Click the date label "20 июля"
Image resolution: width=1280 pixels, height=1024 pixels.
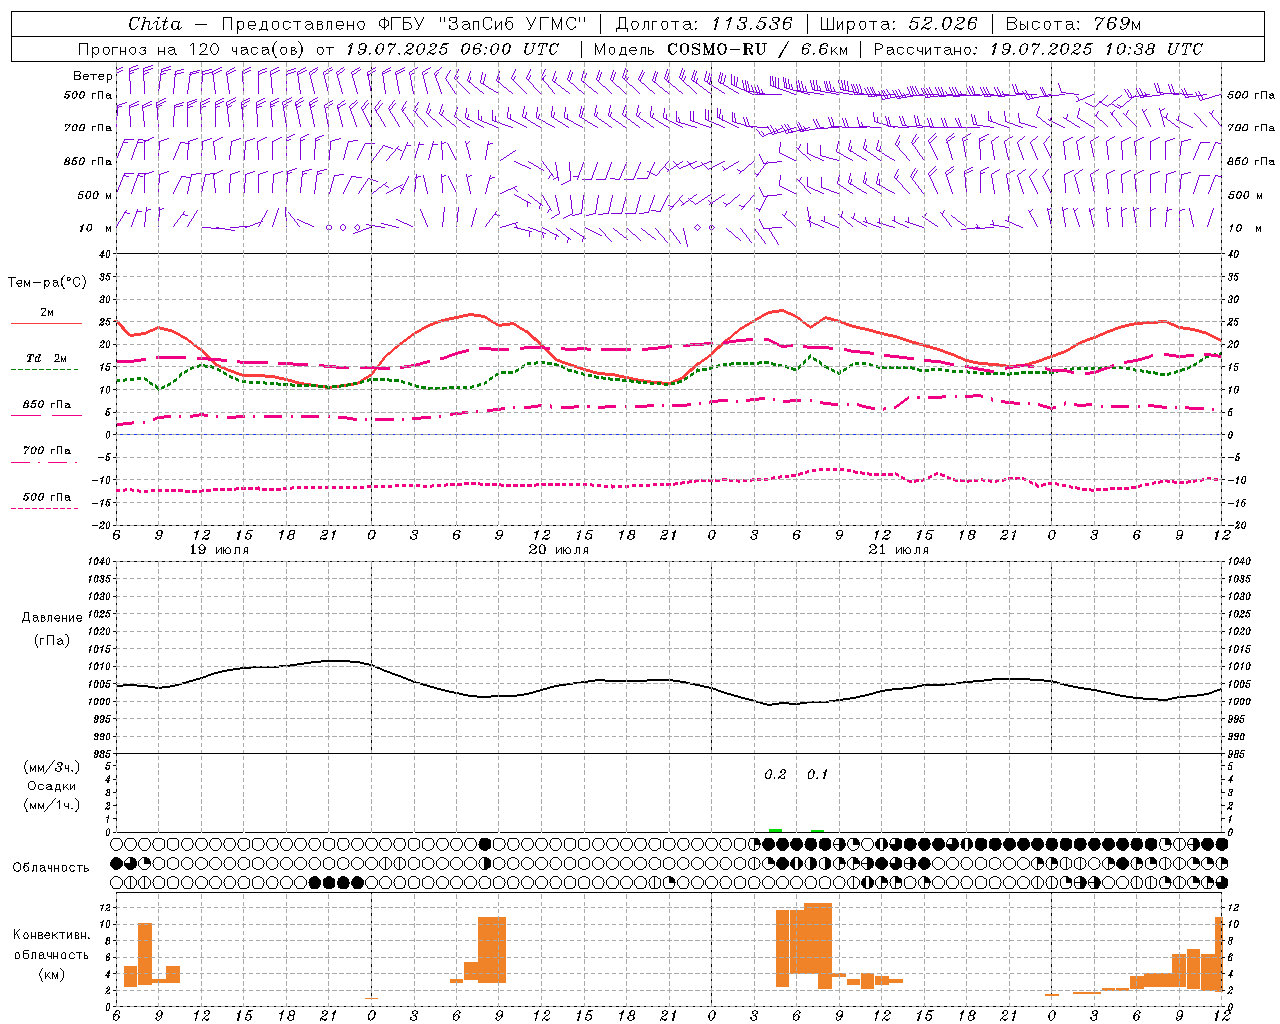(x=559, y=550)
